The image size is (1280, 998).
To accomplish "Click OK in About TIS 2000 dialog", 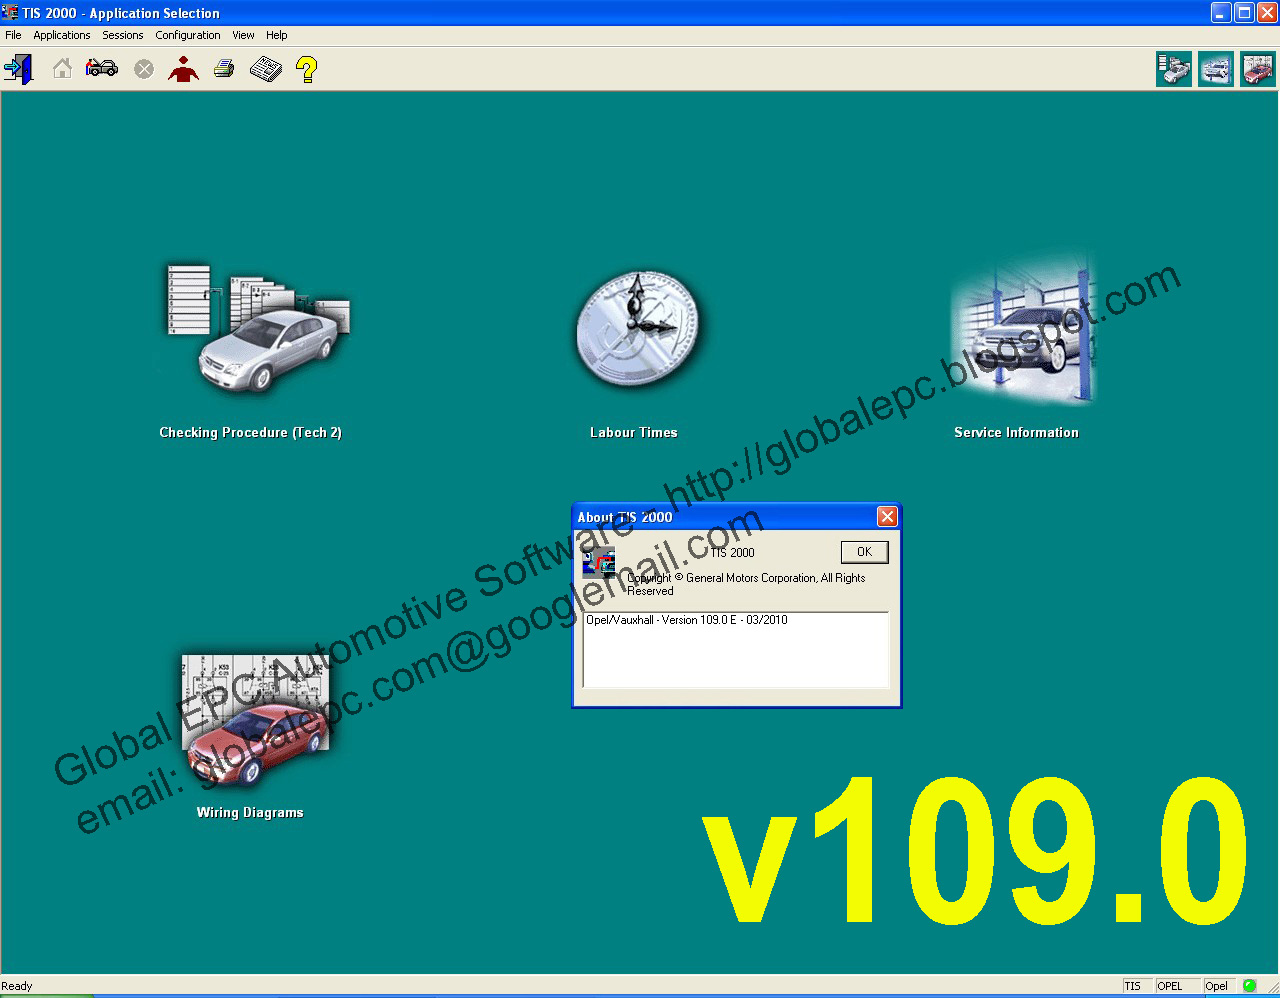I will pyautogui.click(x=865, y=552).
